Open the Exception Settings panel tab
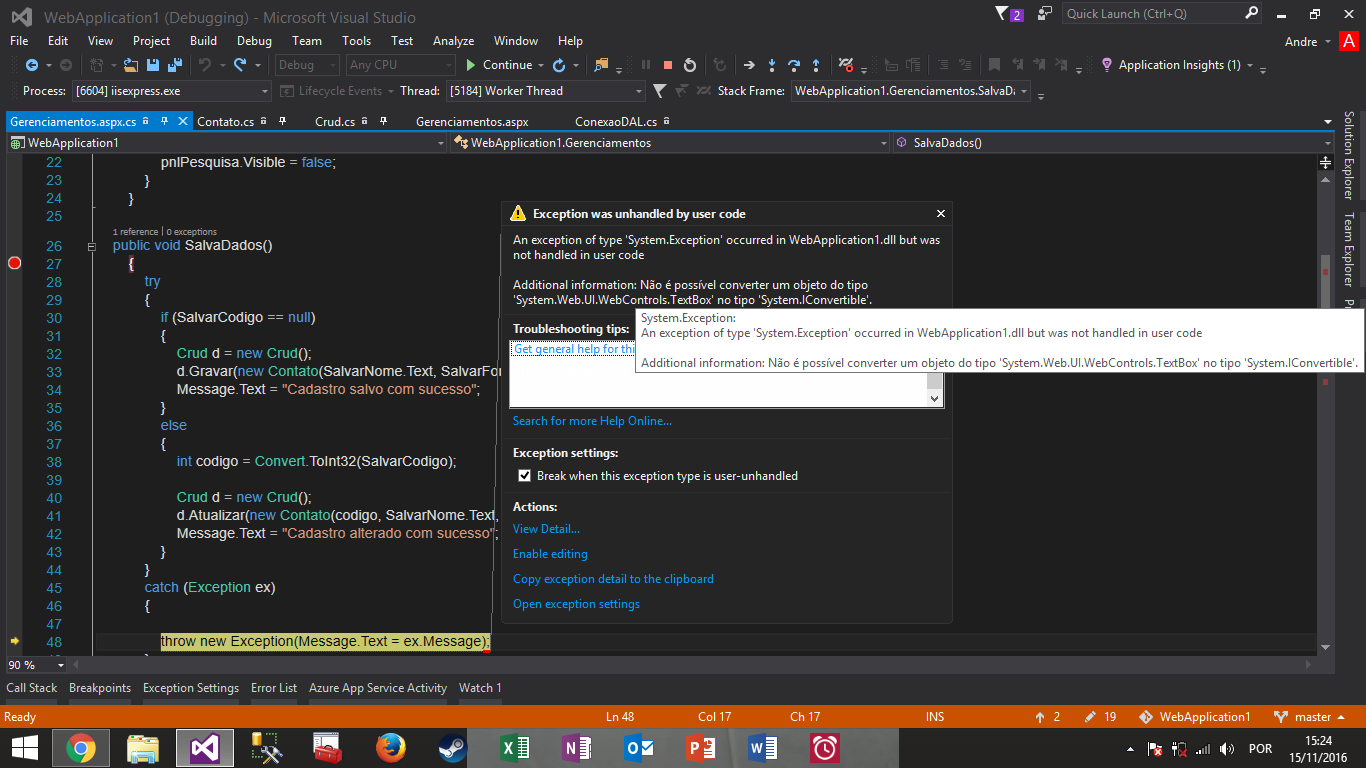 click(191, 688)
